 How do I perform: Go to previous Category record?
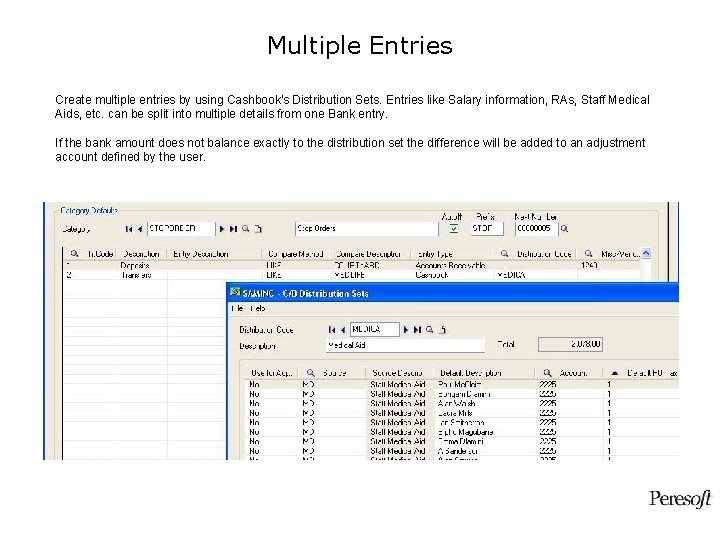(x=139, y=229)
